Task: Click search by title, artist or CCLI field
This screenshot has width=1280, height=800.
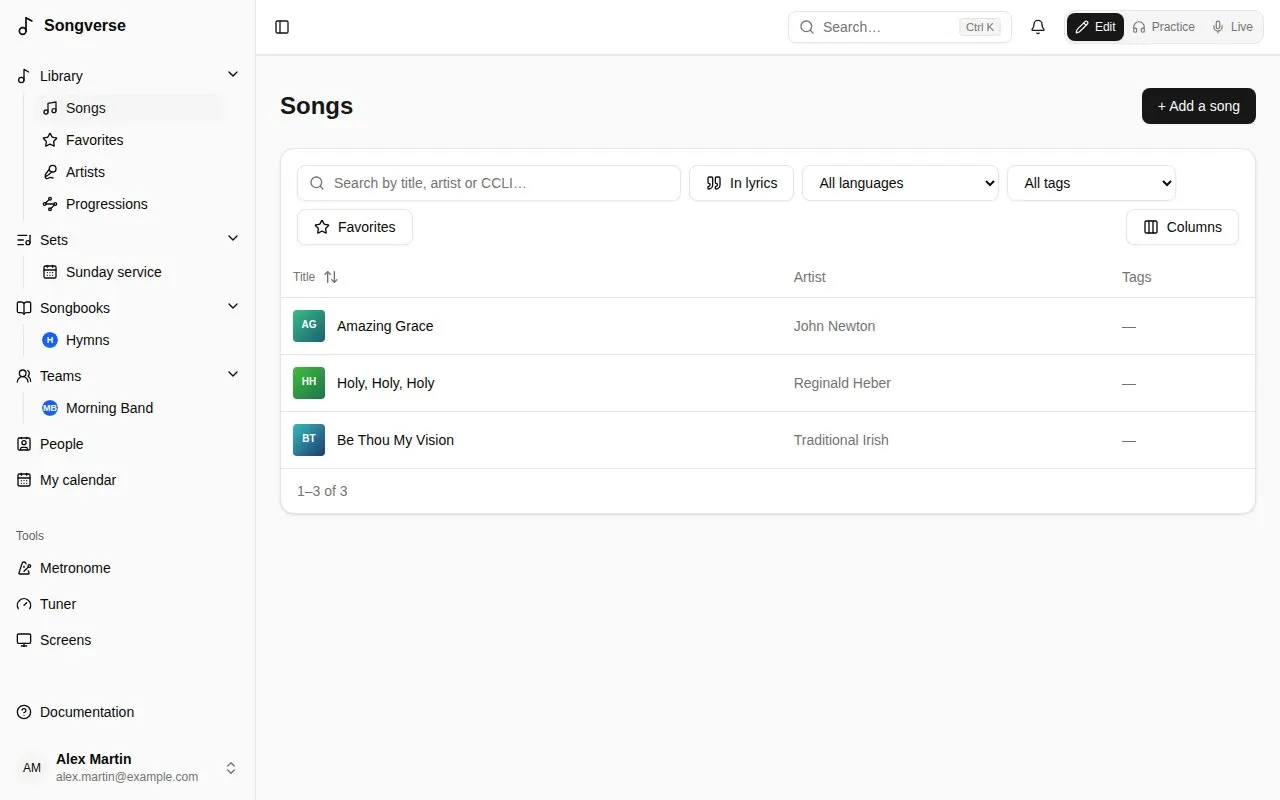Action: coord(489,183)
